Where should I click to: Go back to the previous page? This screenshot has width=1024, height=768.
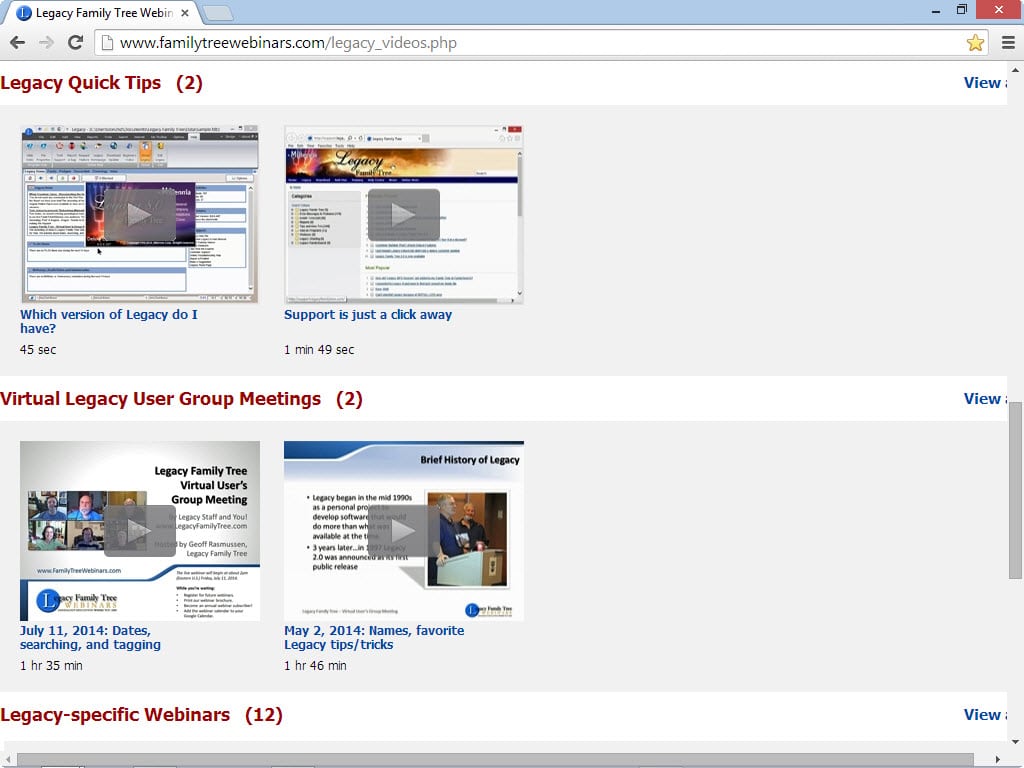(x=18, y=43)
